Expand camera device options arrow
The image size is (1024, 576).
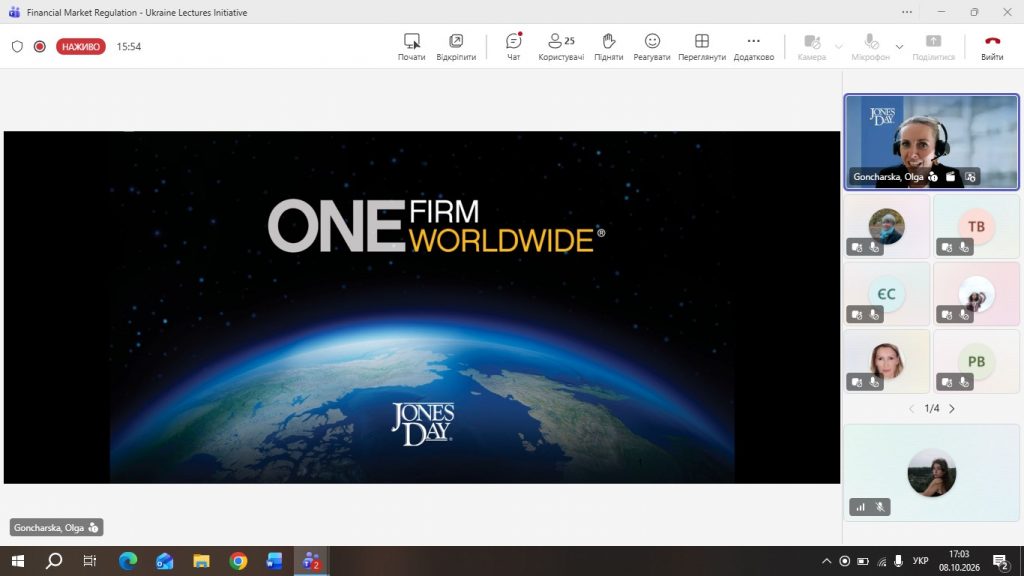pyautogui.click(x=839, y=47)
